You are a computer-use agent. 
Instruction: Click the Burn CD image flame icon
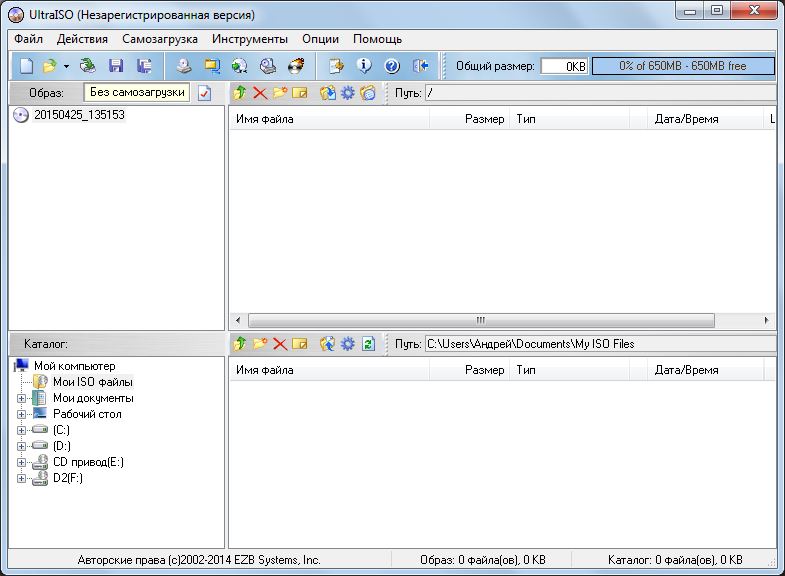(296, 66)
